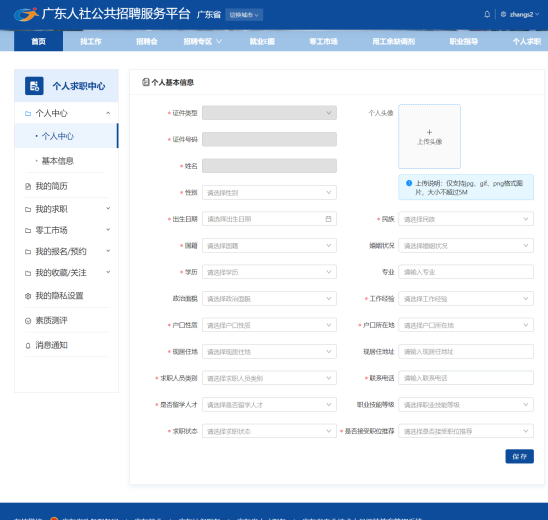The width and height of the screenshot is (548, 520).
Task: Click the notification bell icon in header
Action: pyautogui.click(x=487, y=14)
